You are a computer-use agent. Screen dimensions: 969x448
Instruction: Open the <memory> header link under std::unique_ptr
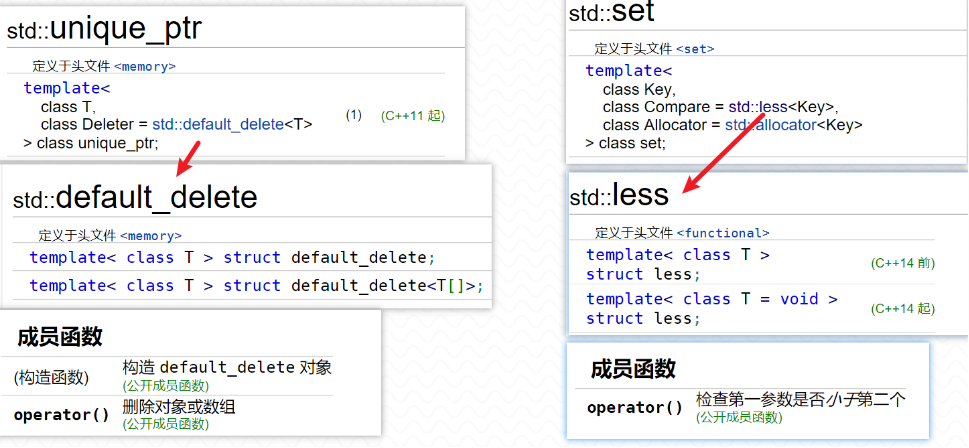point(145,66)
